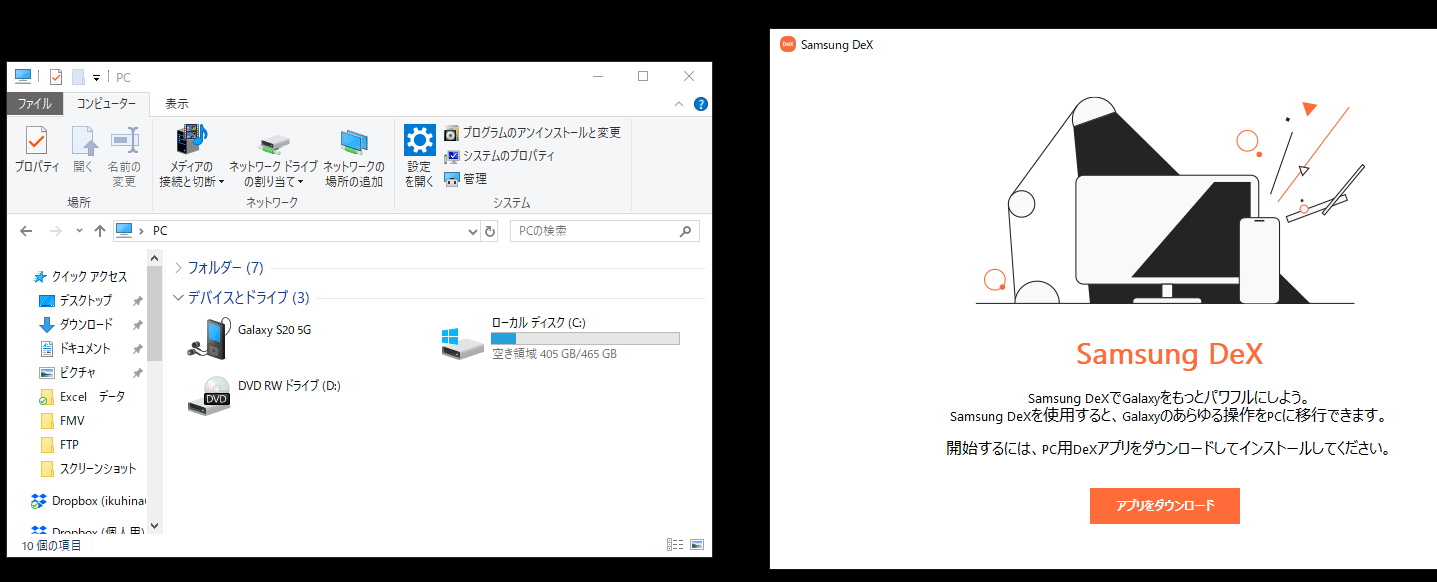Click the Up one level arrow
This screenshot has height=582, width=1437.
pyautogui.click(x=100, y=231)
